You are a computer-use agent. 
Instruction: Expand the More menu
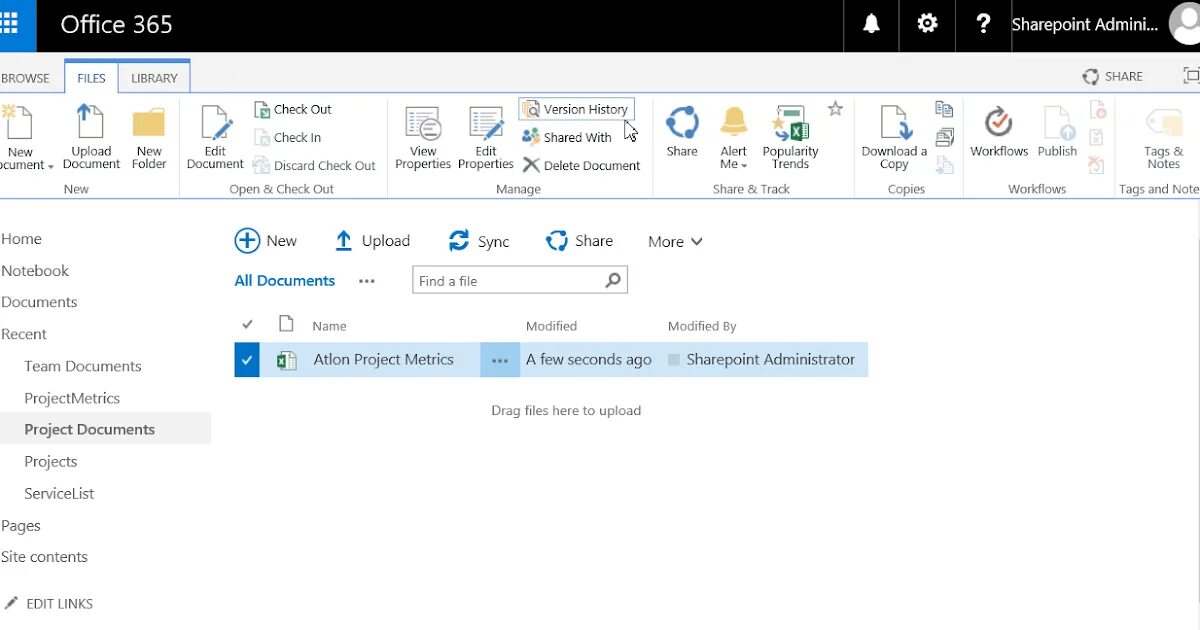point(675,242)
